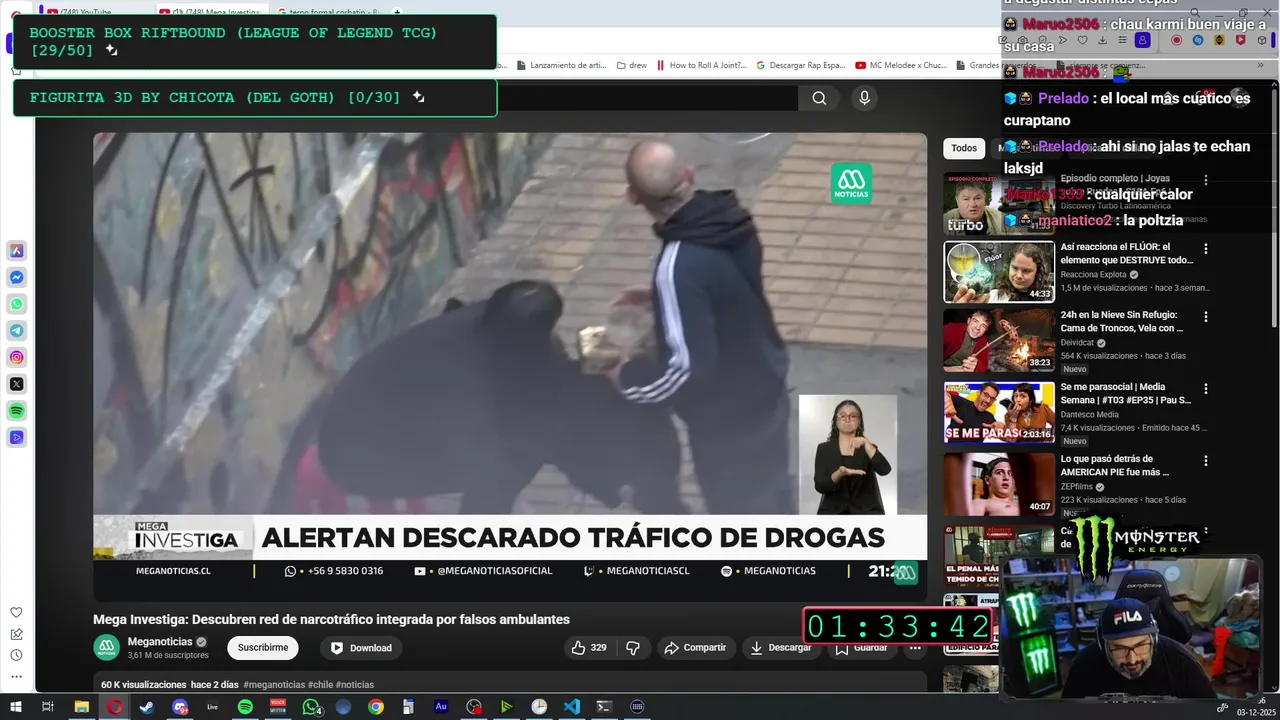Open Telegram in the Opera sidebar
This screenshot has width=1280, height=720.
[17, 330]
